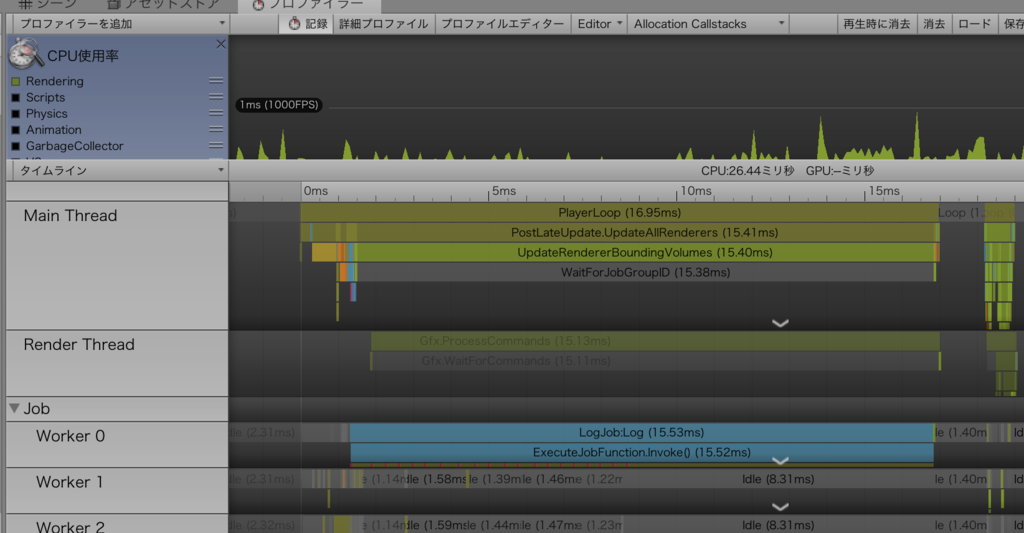Toggle the Rendering color swatch
The image size is (1024, 533).
click(x=16, y=82)
